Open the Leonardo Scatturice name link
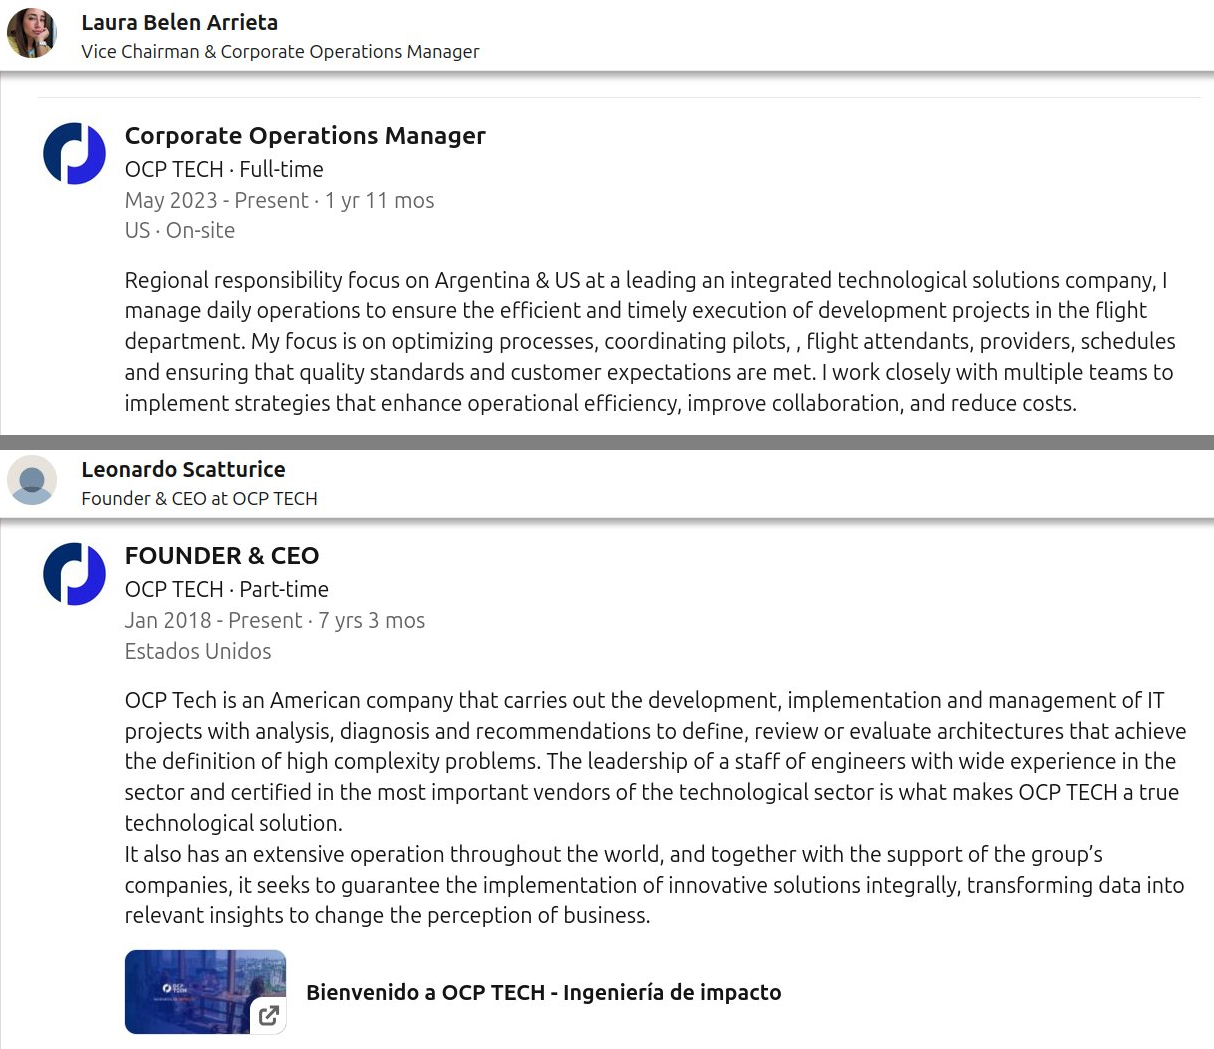The image size is (1214, 1049). click(183, 469)
